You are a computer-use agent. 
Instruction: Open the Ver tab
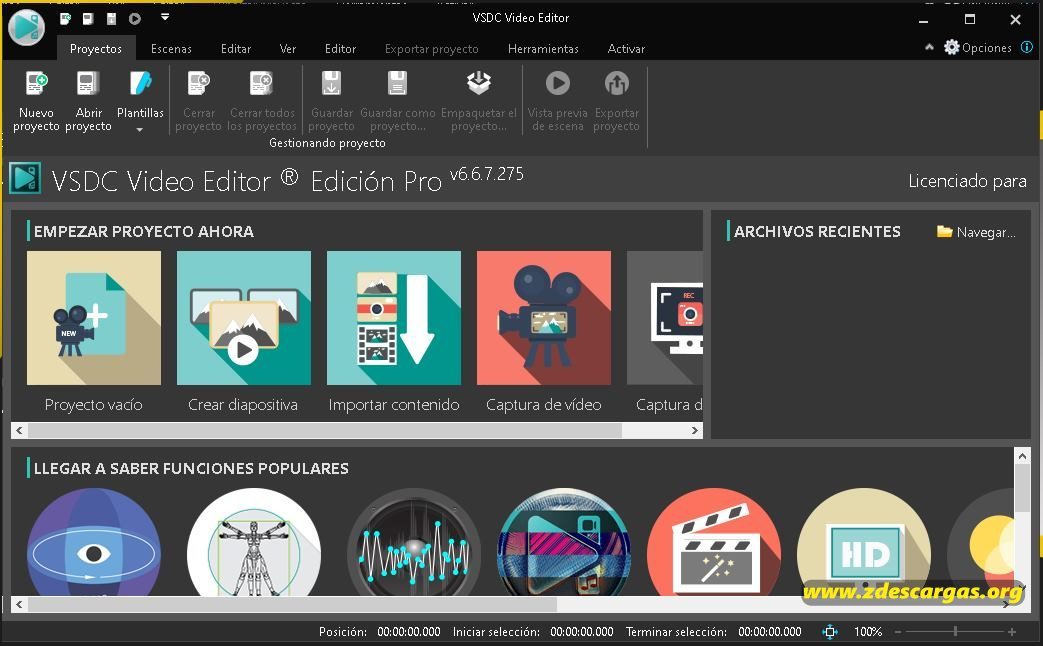(x=287, y=49)
